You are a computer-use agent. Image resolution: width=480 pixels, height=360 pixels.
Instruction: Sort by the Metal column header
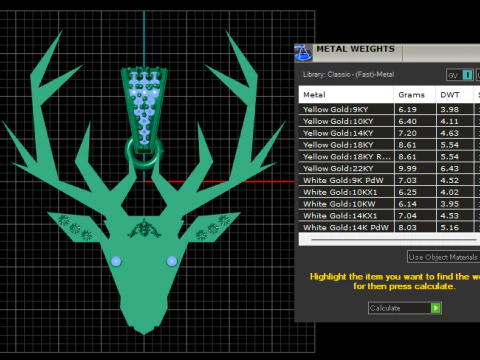click(x=346, y=95)
